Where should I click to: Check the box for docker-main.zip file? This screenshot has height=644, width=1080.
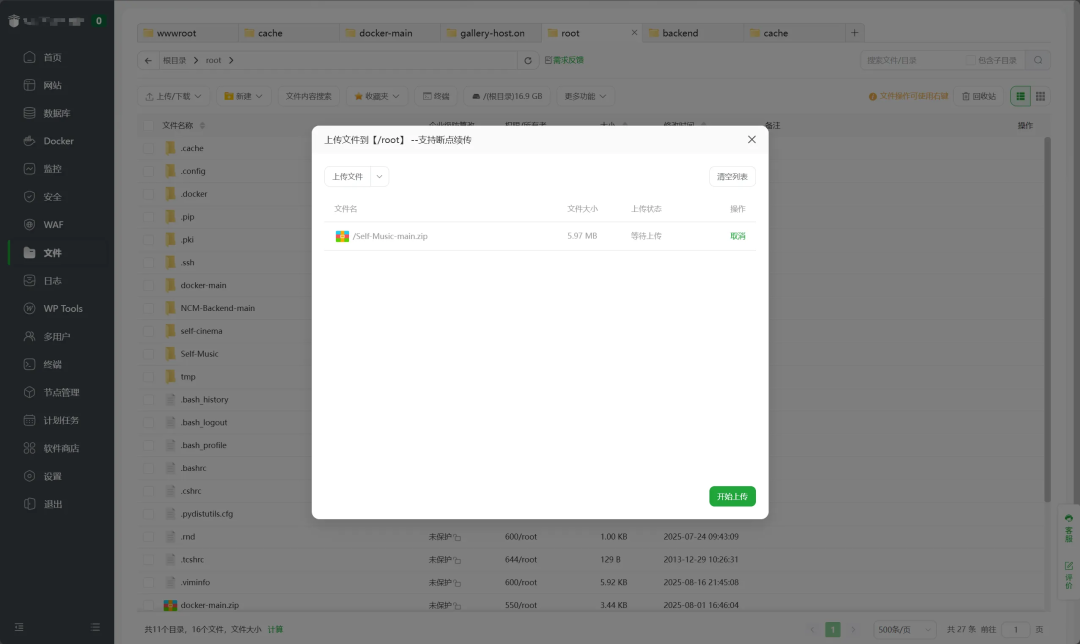pos(148,605)
